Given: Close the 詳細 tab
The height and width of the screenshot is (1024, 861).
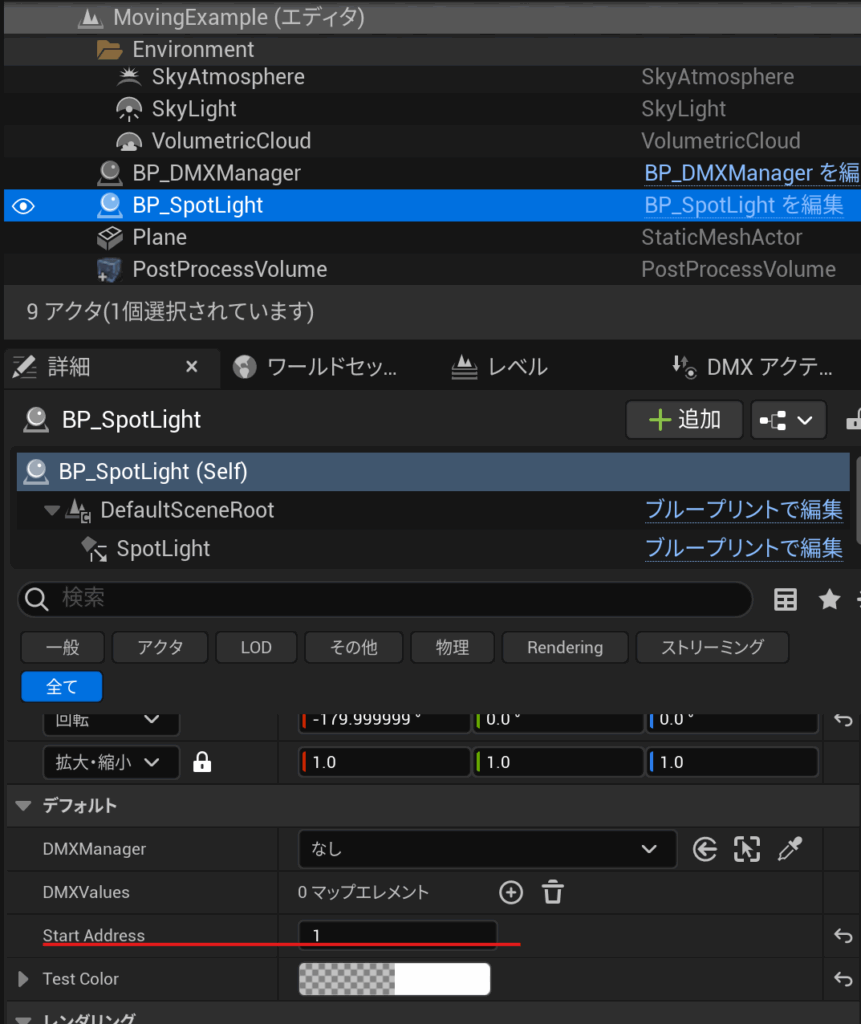Looking at the screenshot, I should pos(191,367).
